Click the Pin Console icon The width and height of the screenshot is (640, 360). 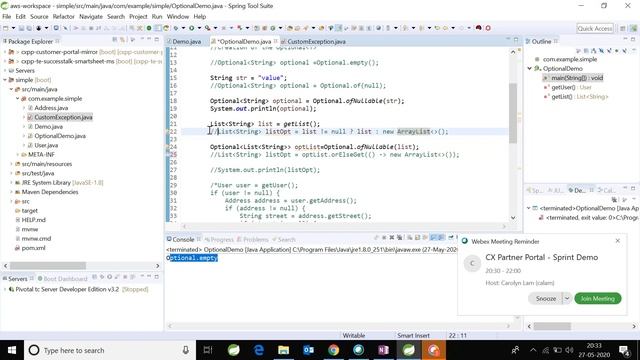(451, 238)
